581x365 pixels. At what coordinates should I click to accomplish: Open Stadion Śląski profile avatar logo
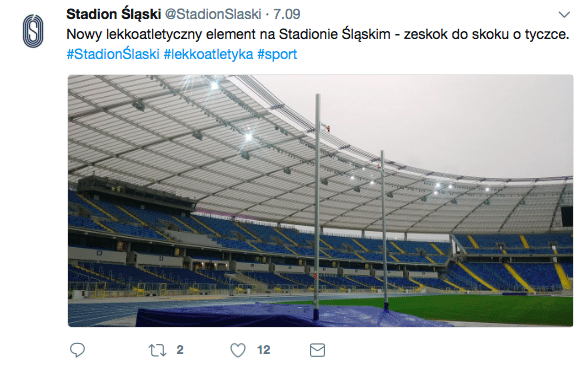point(33,31)
